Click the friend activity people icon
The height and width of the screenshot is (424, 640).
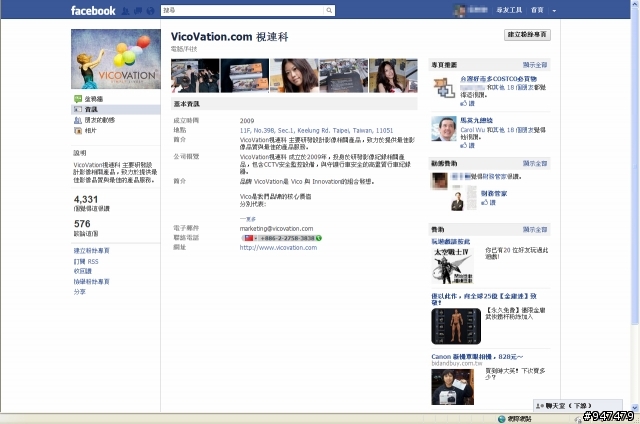click(78, 120)
